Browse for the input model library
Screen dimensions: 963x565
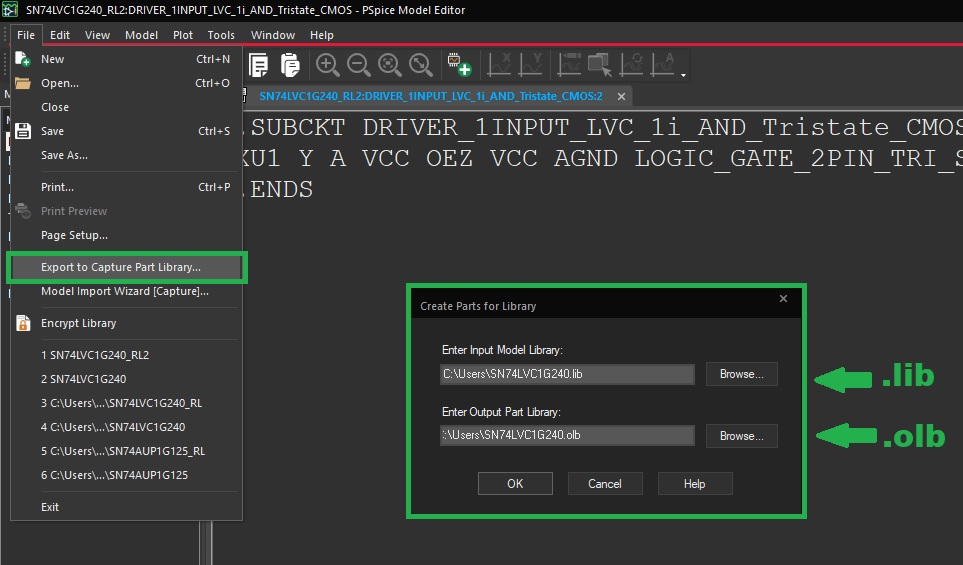click(x=741, y=374)
